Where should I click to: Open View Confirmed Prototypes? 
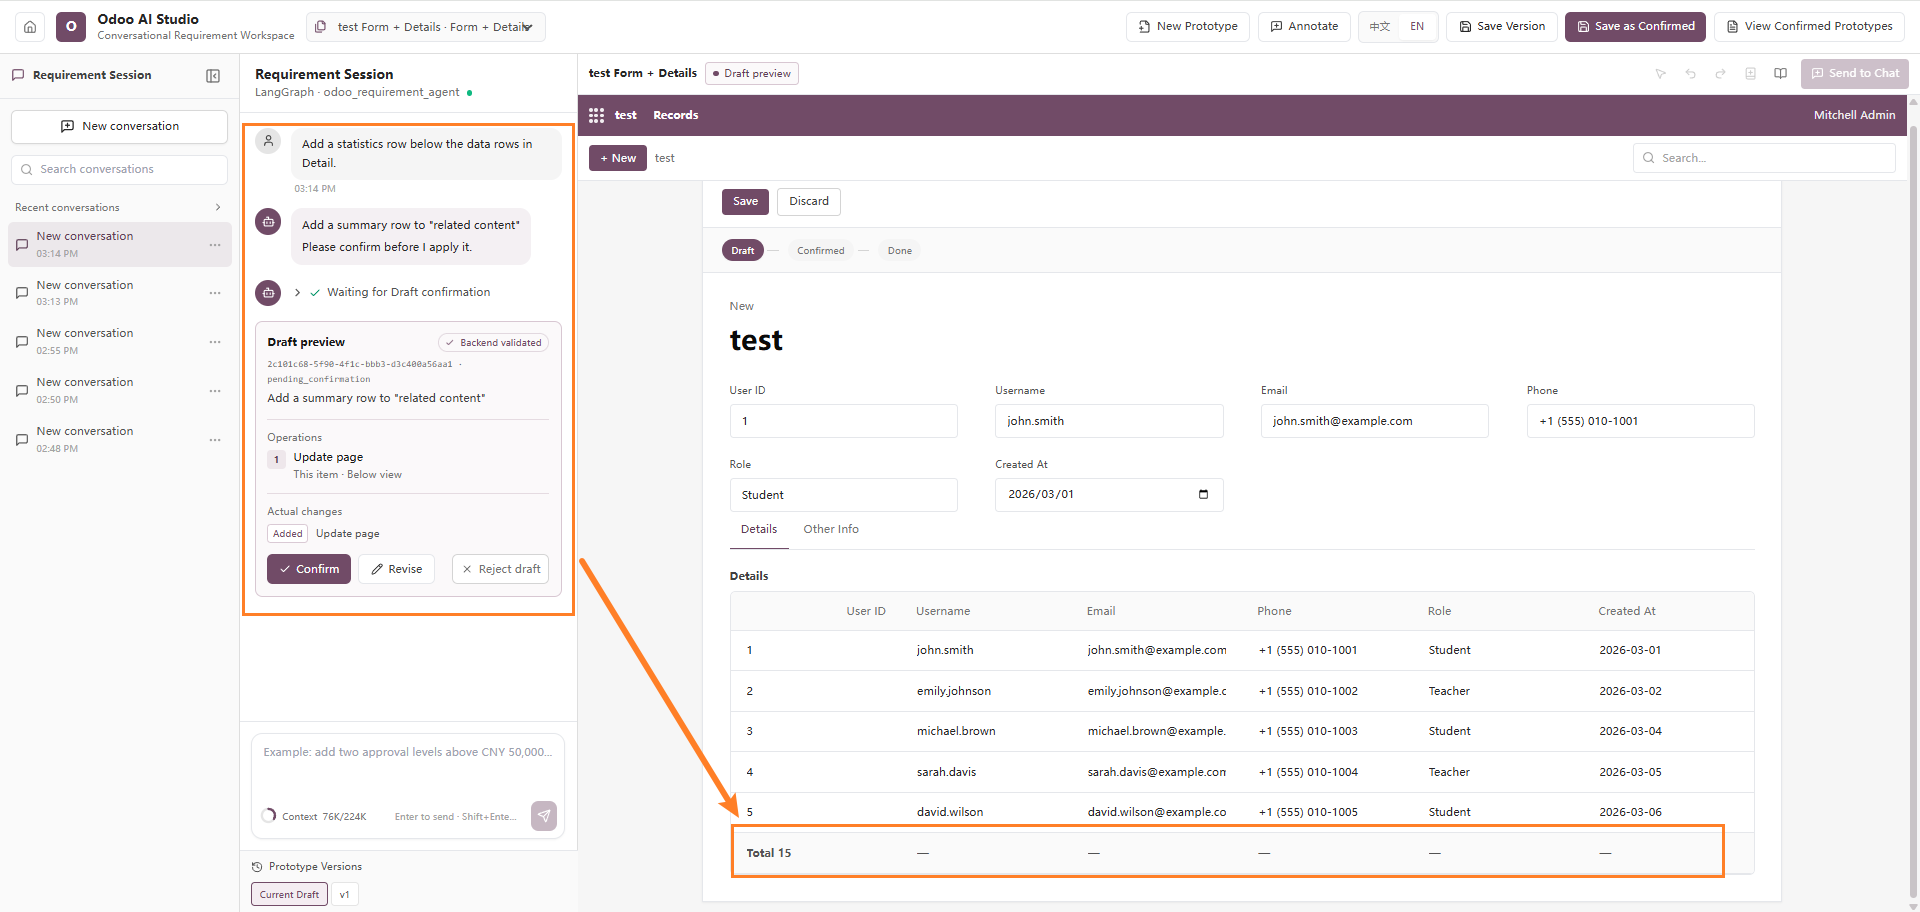pos(1809,27)
